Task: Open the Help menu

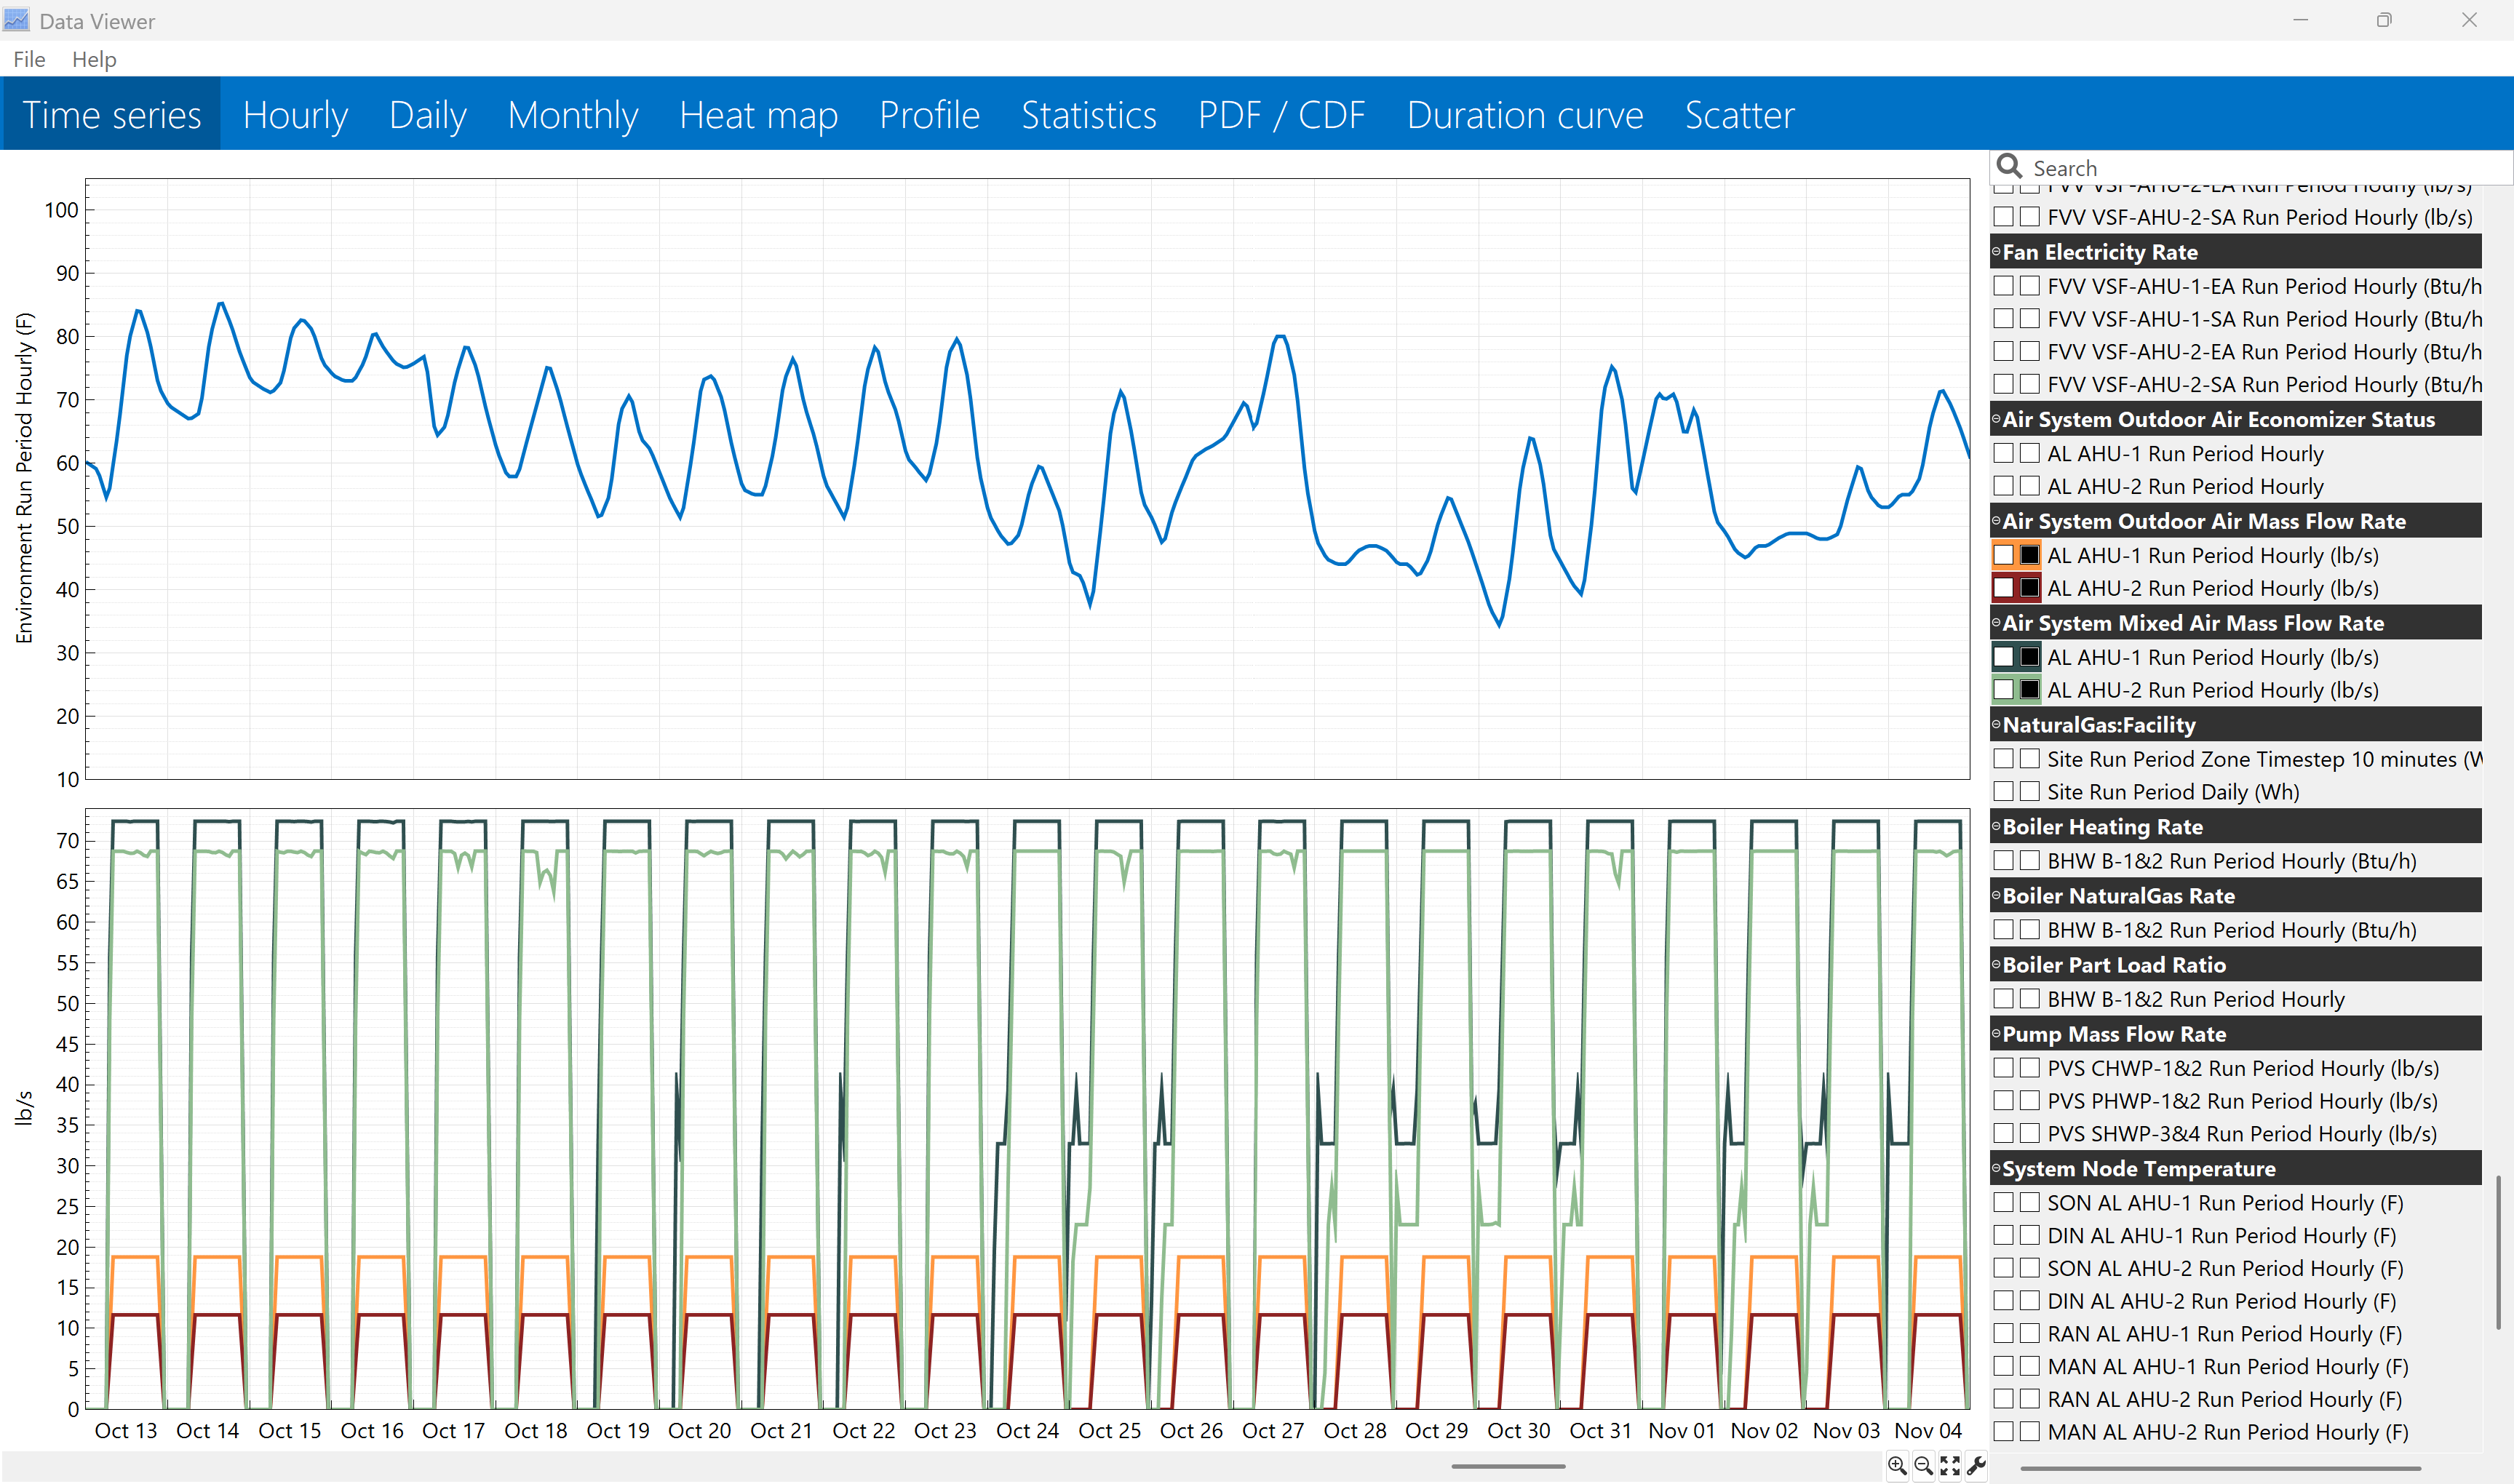Action: (x=94, y=59)
